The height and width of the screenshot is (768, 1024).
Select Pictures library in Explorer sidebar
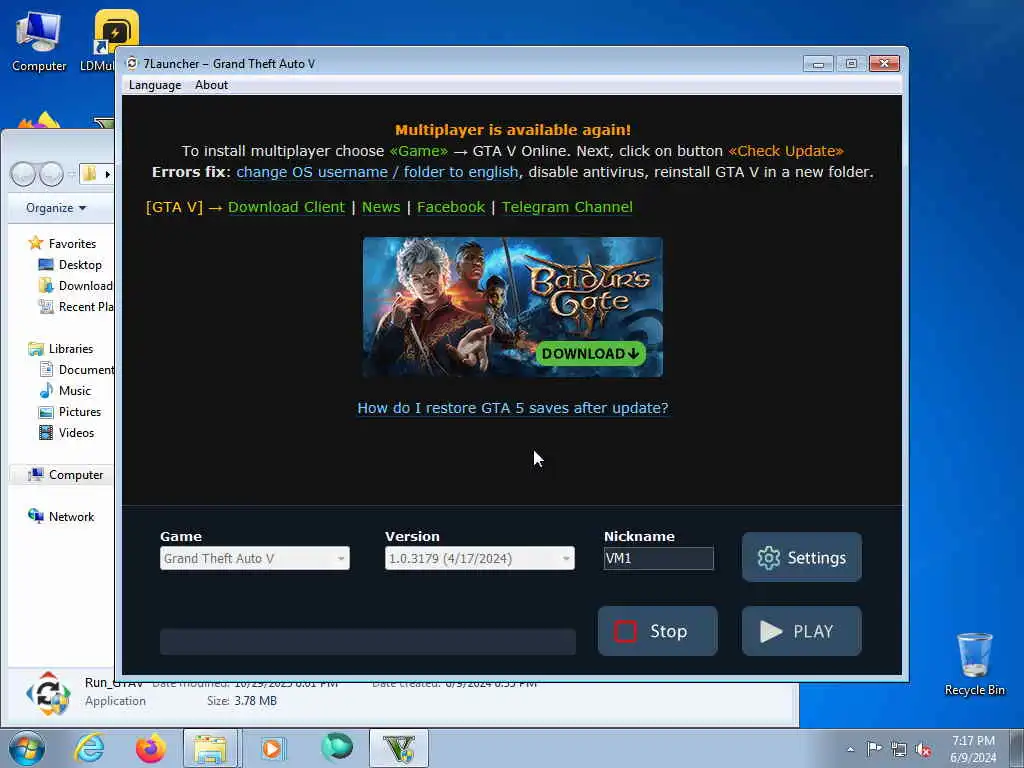tap(70, 411)
